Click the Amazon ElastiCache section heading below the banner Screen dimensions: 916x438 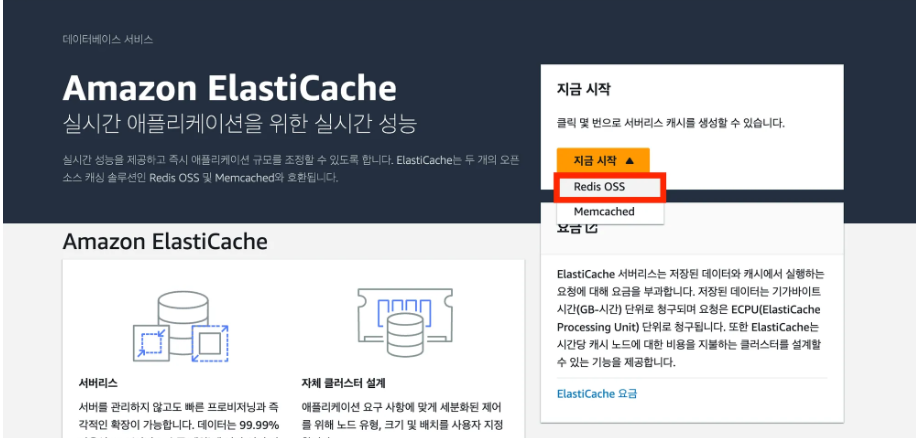[x=165, y=241]
